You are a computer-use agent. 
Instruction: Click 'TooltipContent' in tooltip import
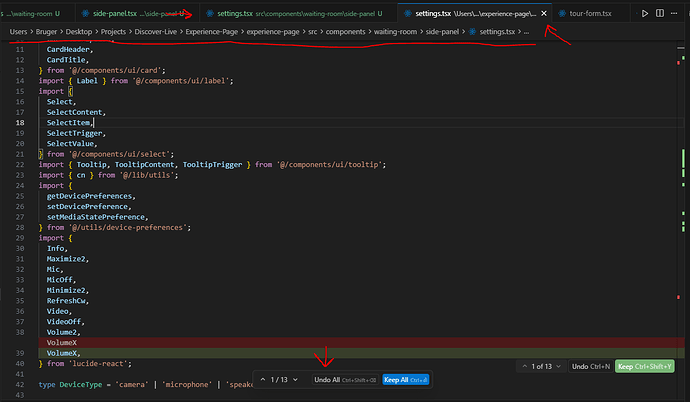click(147, 164)
